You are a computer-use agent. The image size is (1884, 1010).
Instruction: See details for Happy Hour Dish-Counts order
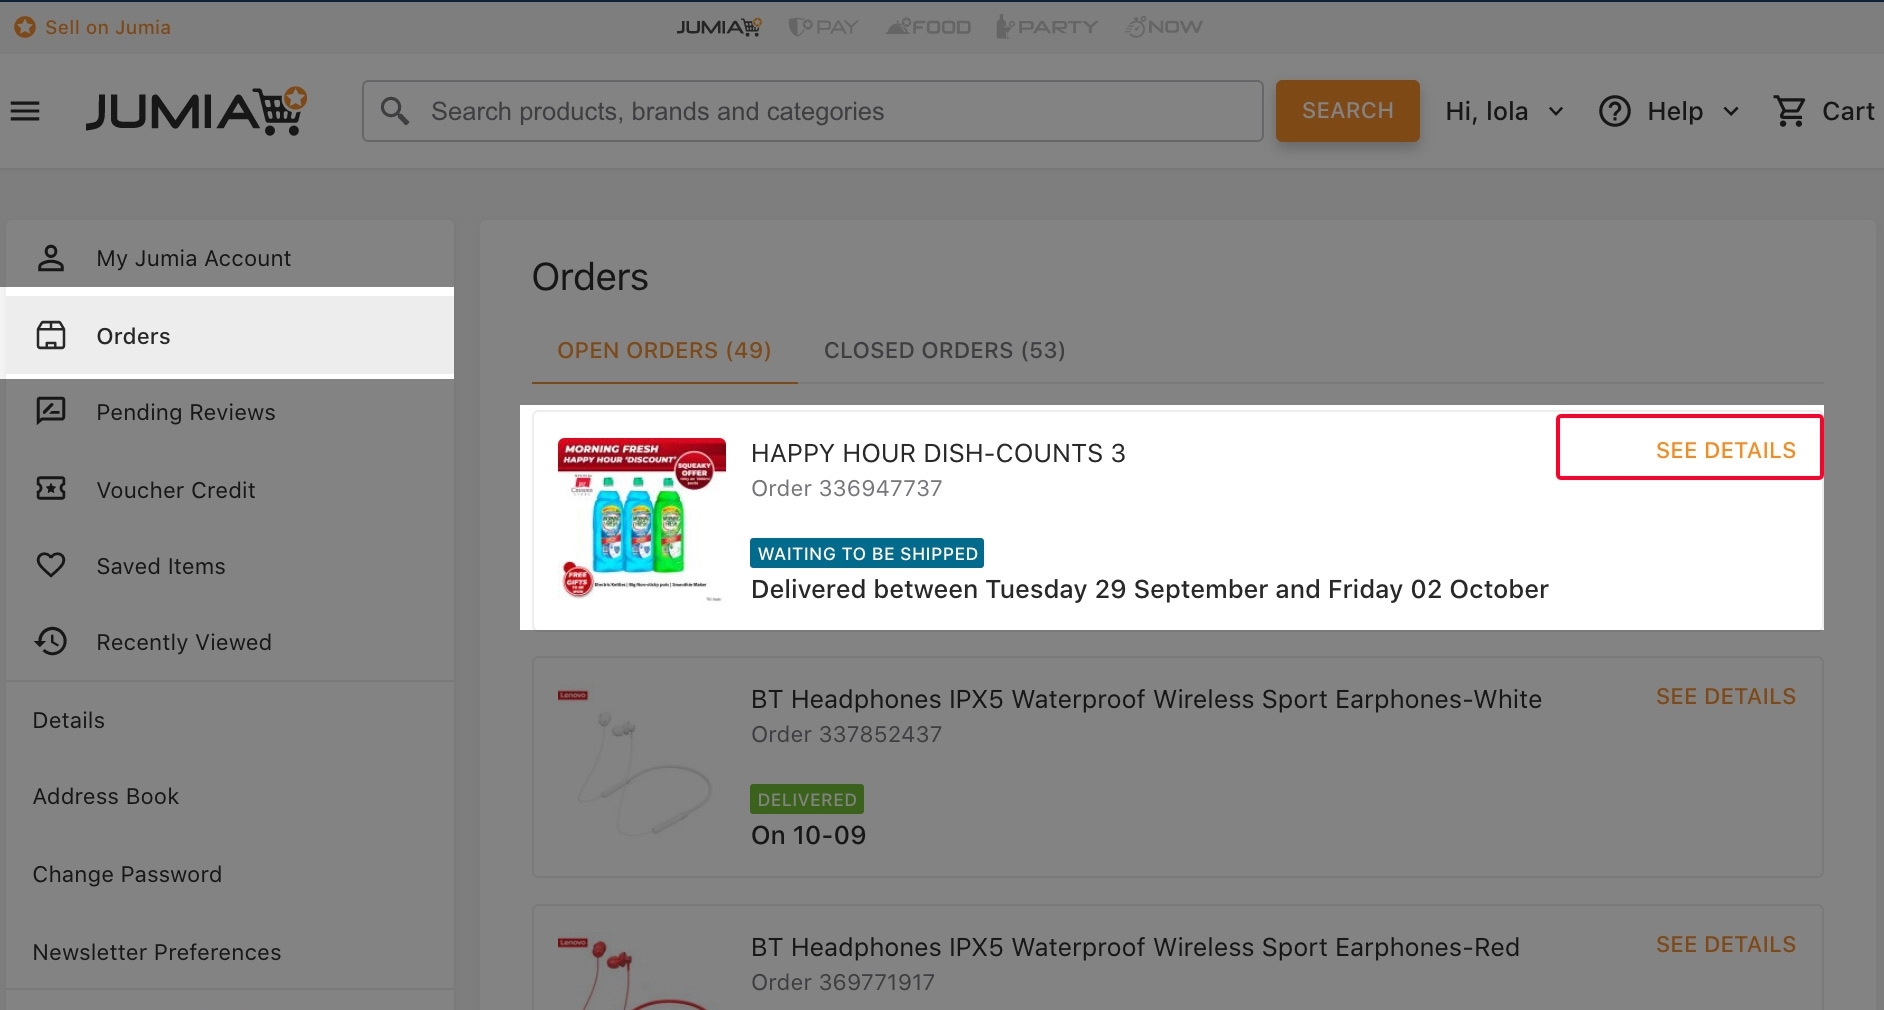[x=1725, y=450]
